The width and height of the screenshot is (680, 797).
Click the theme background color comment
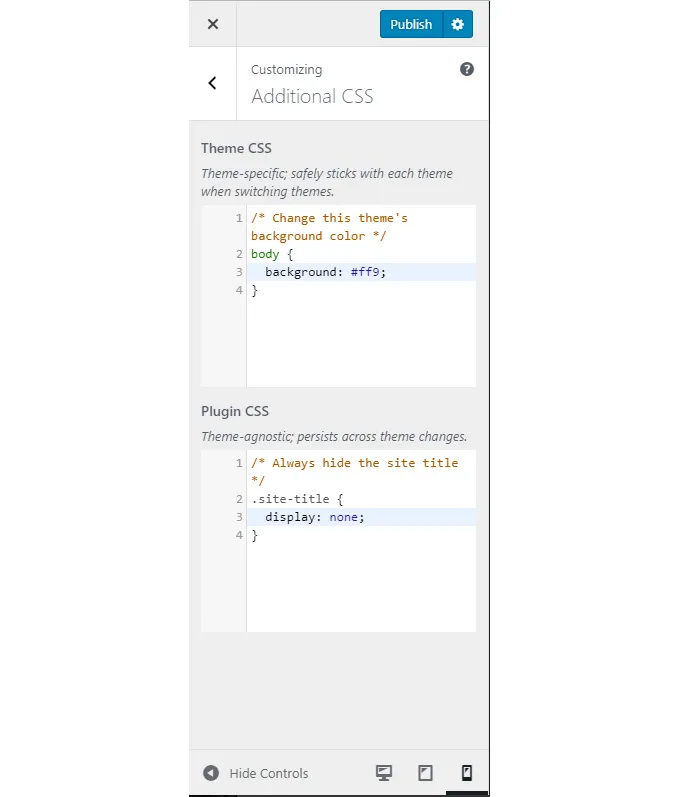pyautogui.click(x=329, y=218)
